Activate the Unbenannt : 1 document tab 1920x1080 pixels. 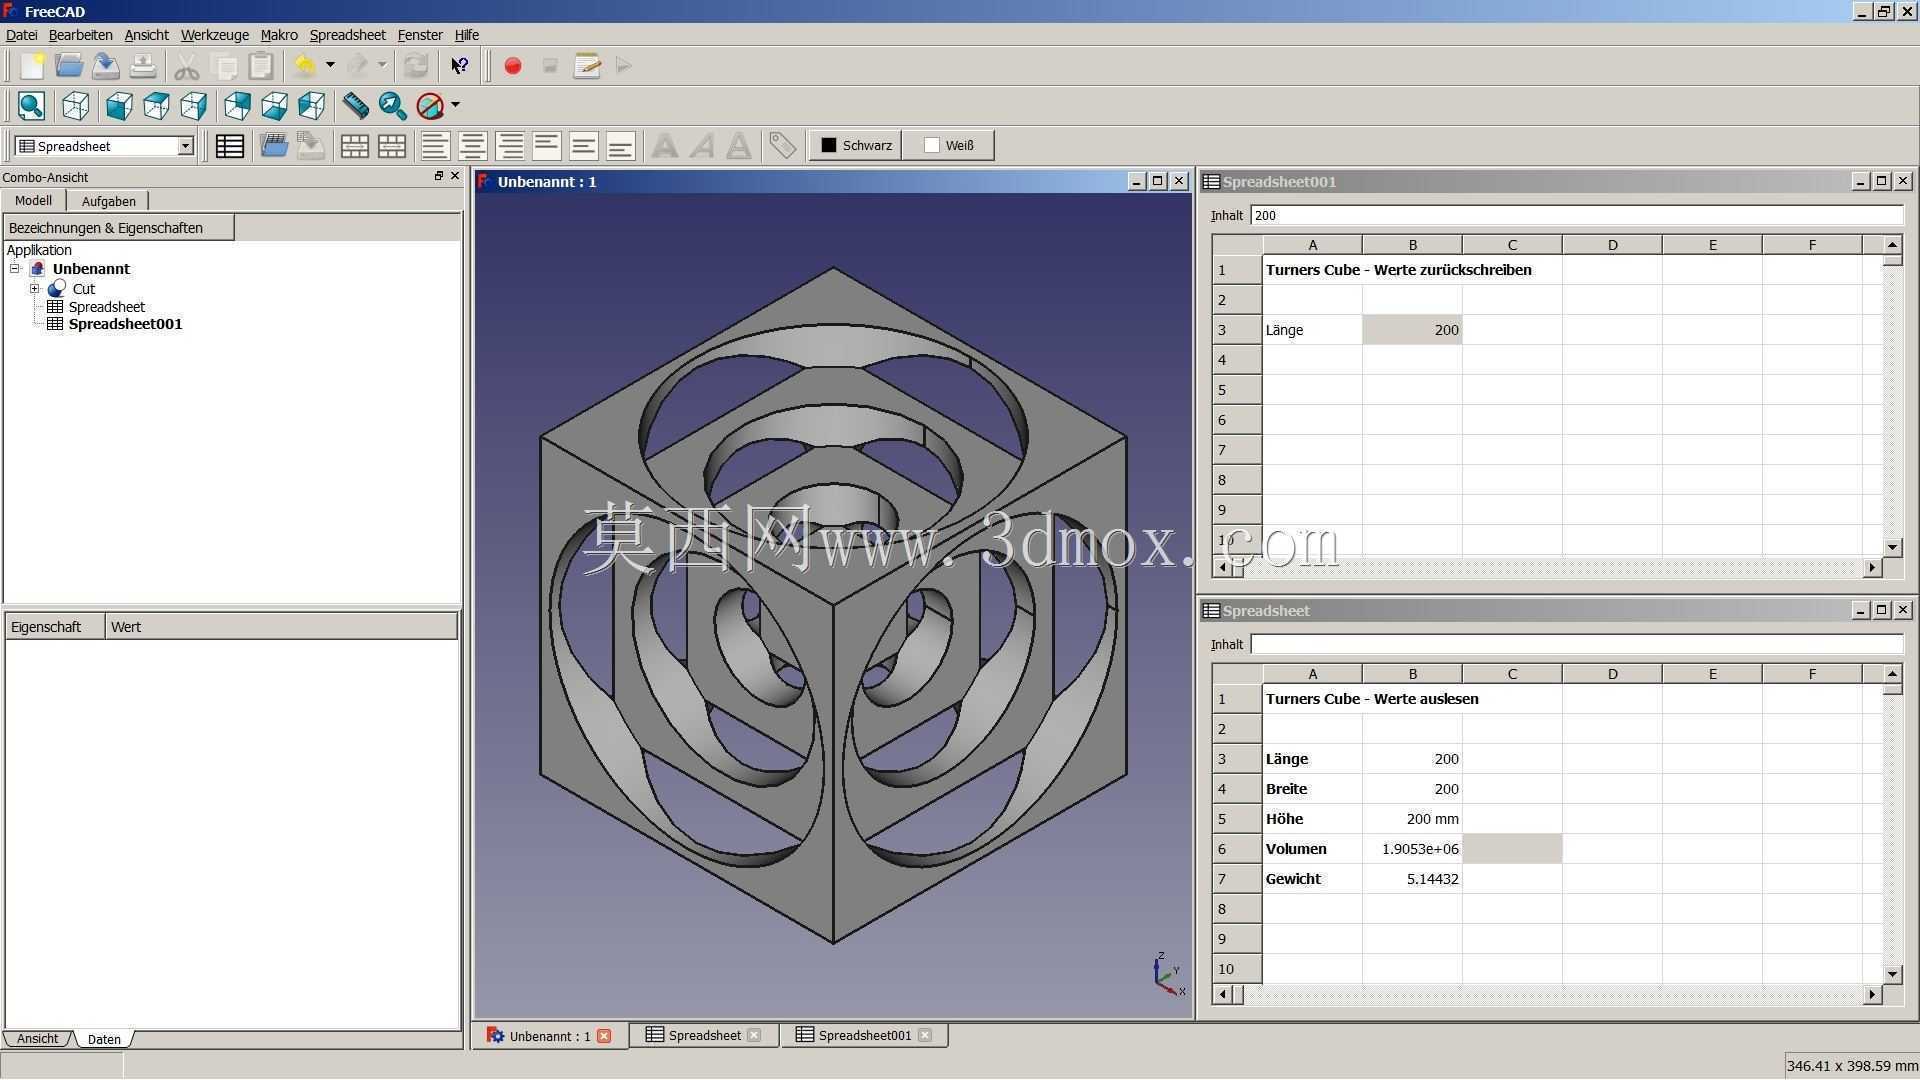tap(549, 1036)
